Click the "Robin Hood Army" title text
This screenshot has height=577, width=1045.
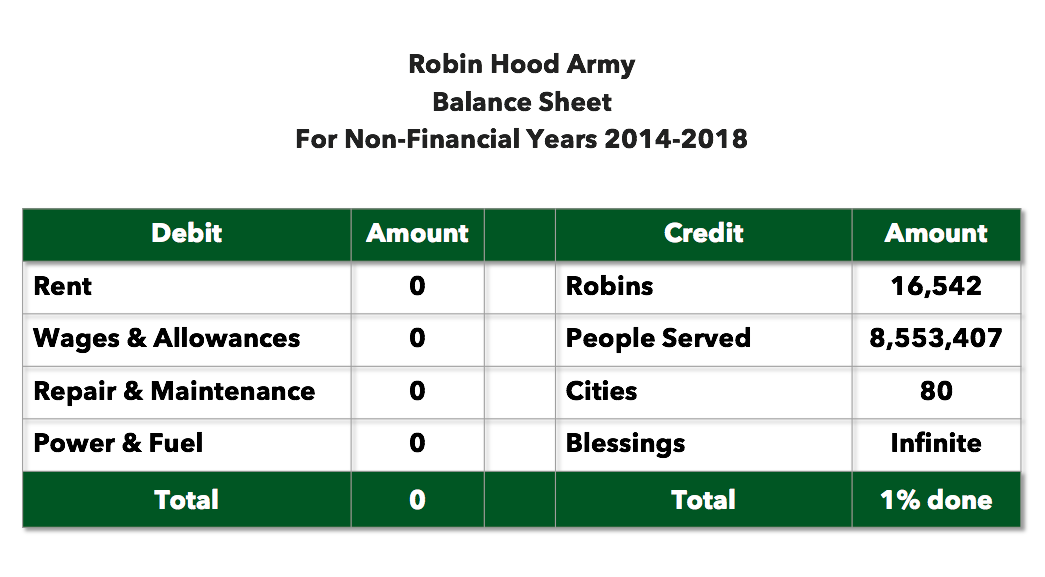pos(521,65)
